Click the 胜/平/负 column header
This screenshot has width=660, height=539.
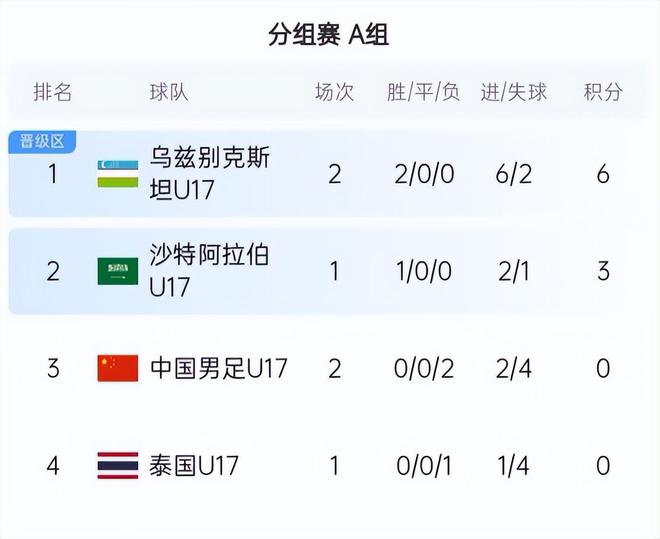pos(423,93)
